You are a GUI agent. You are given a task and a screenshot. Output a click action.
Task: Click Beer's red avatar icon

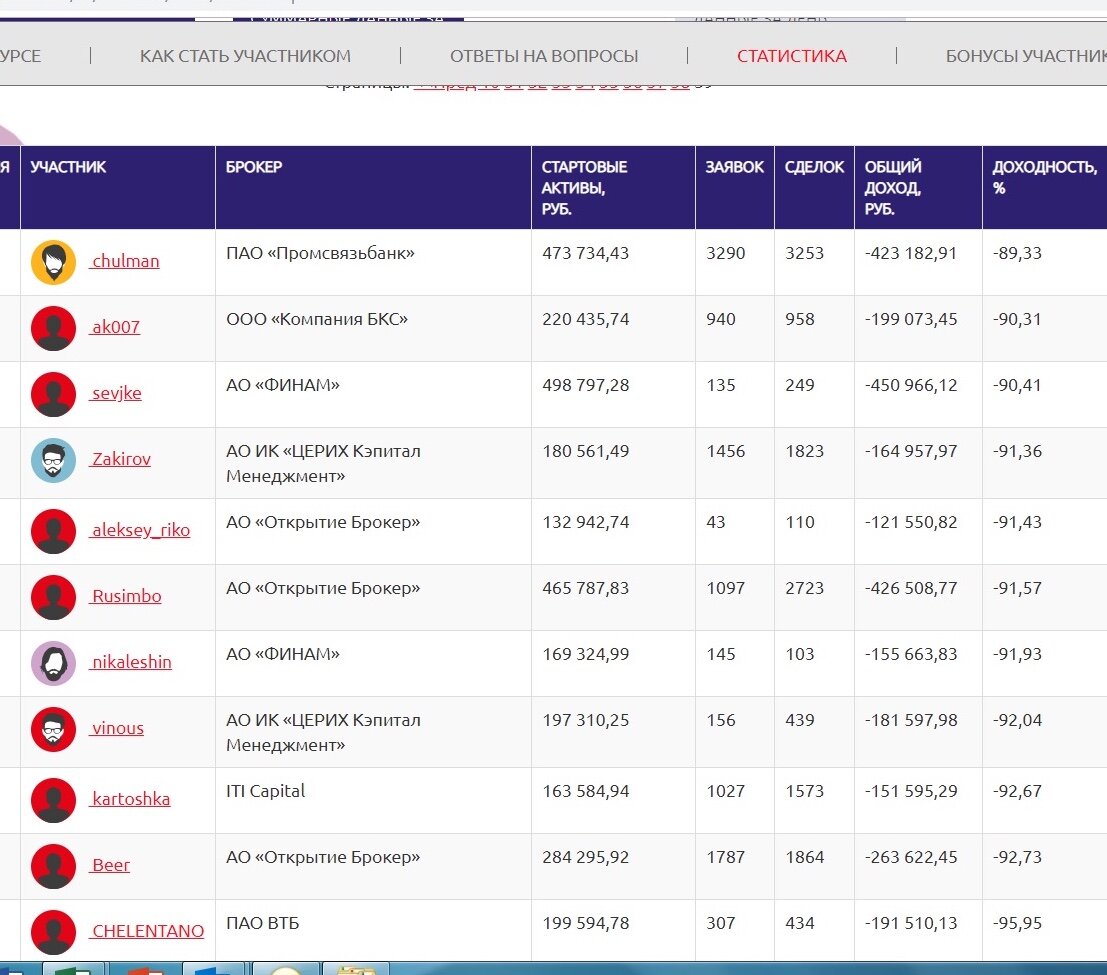[54, 866]
